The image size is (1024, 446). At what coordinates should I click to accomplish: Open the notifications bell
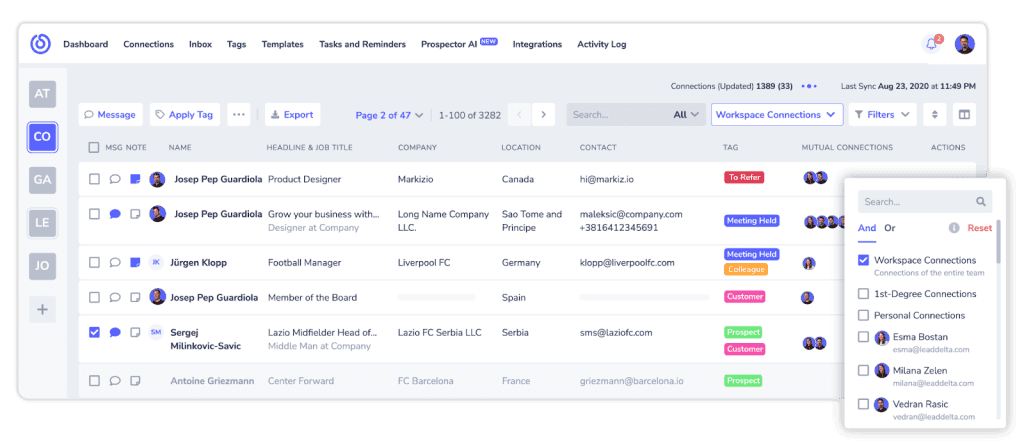tap(930, 44)
